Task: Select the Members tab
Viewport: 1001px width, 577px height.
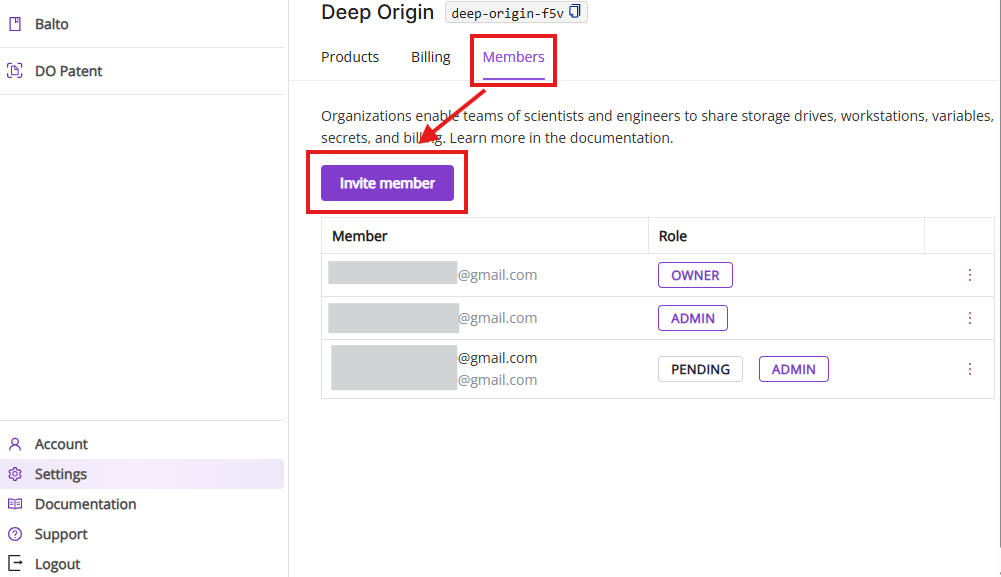Action: tap(513, 57)
